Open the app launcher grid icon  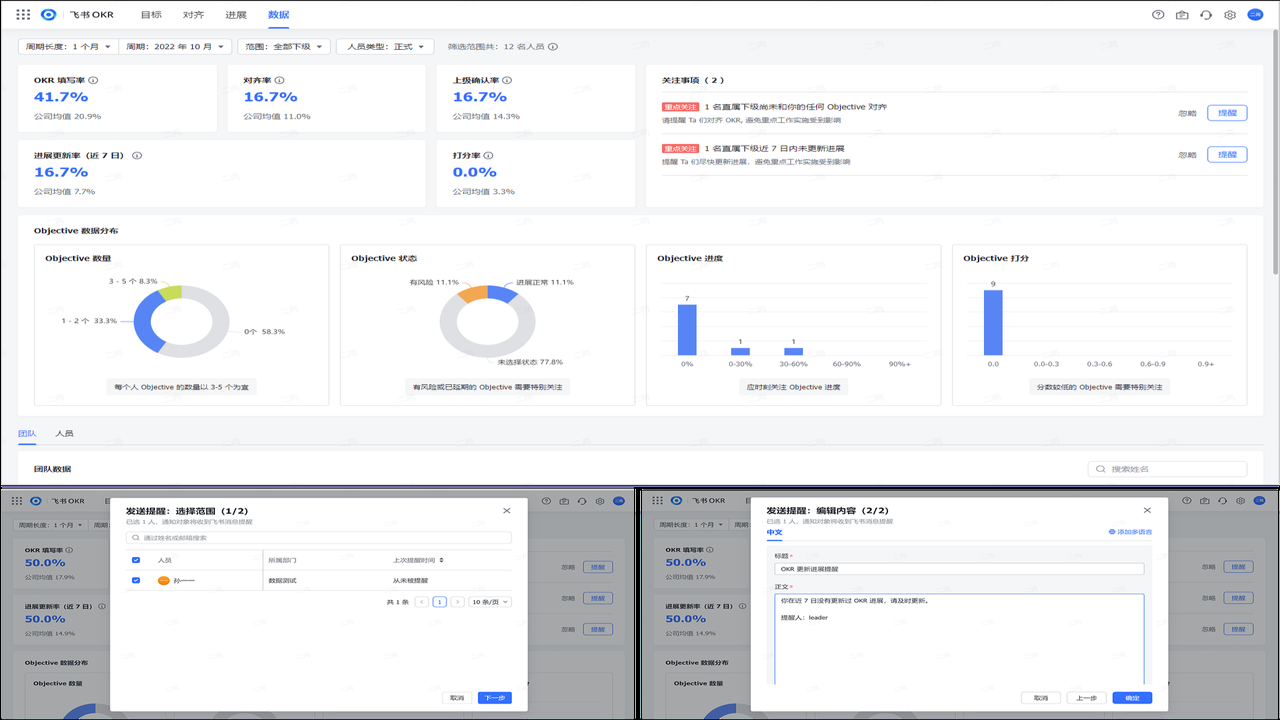(x=23, y=15)
